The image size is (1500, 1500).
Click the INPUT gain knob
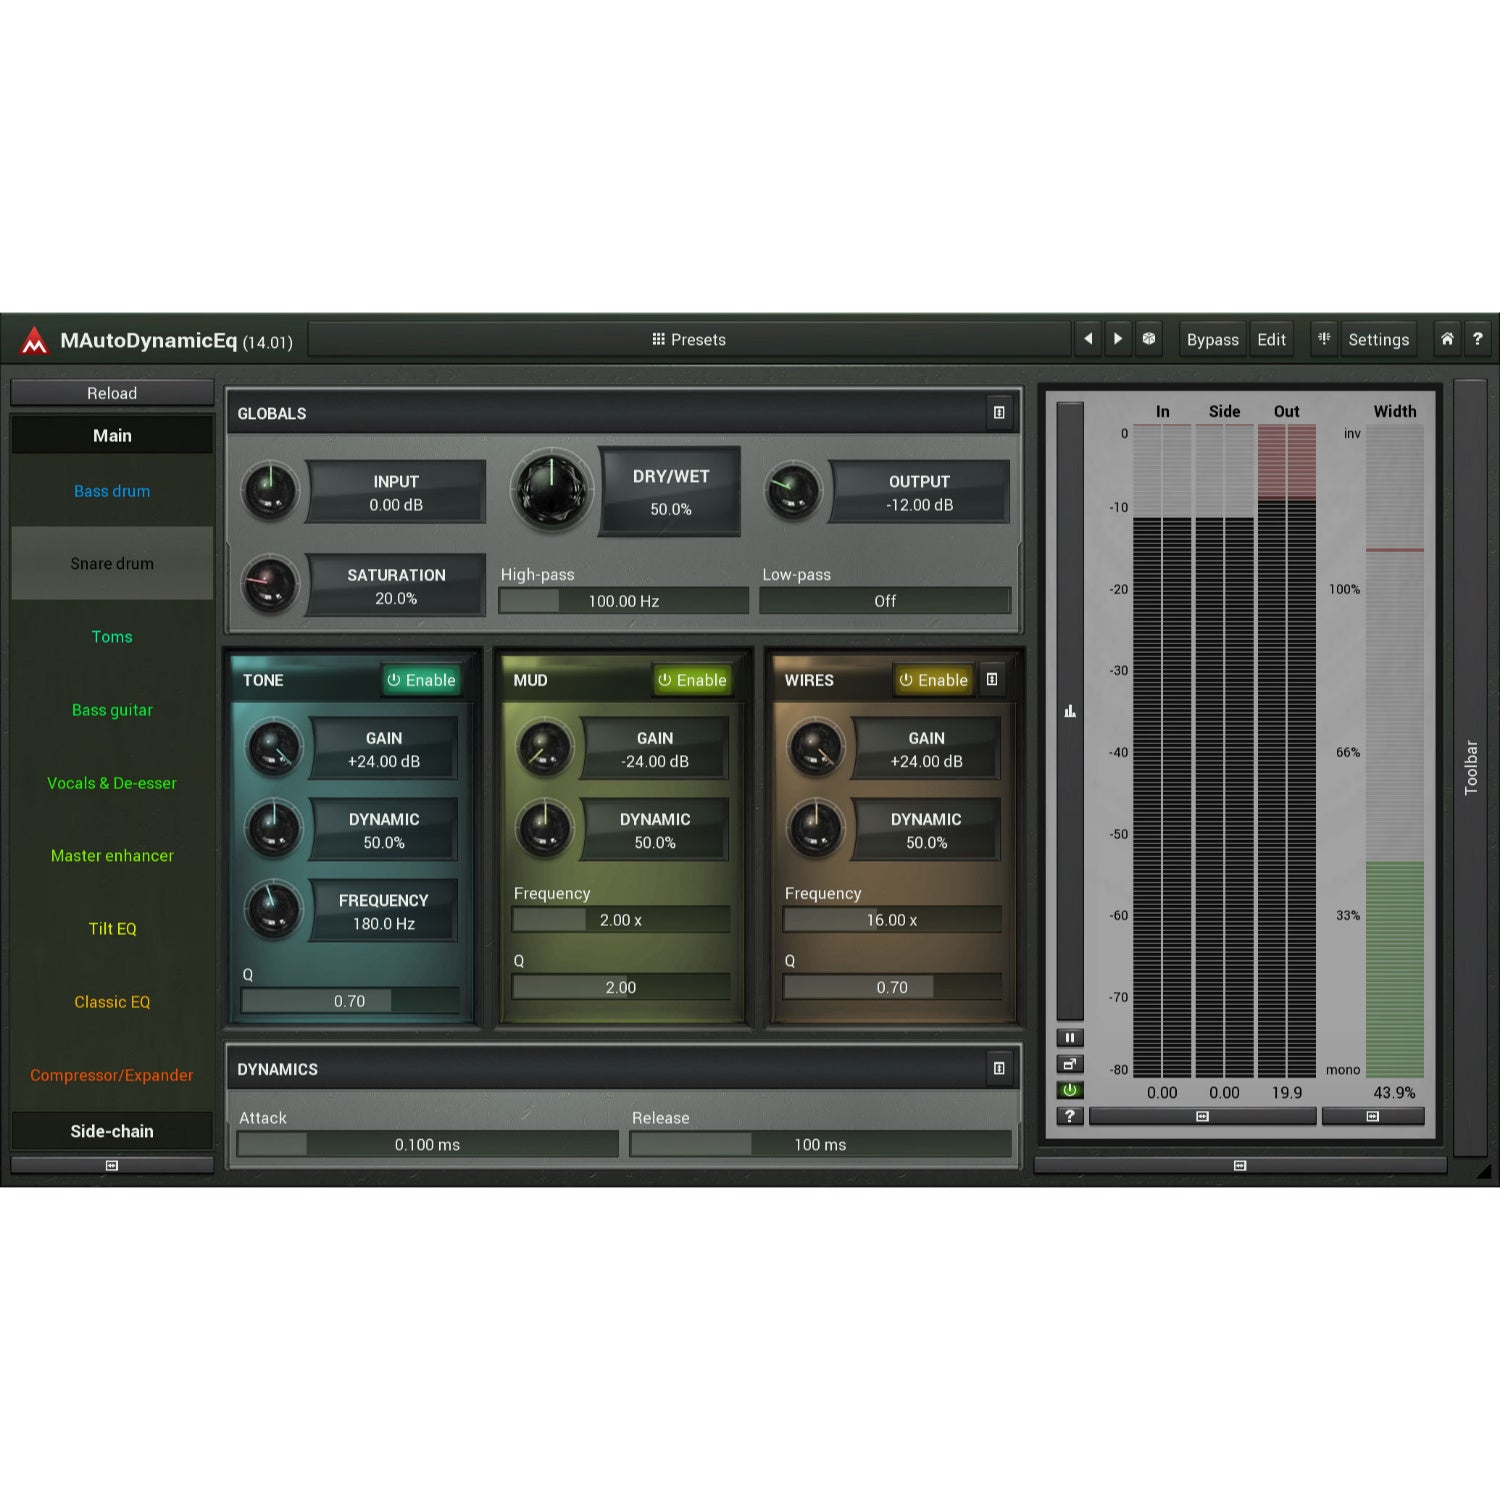[x=270, y=491]
